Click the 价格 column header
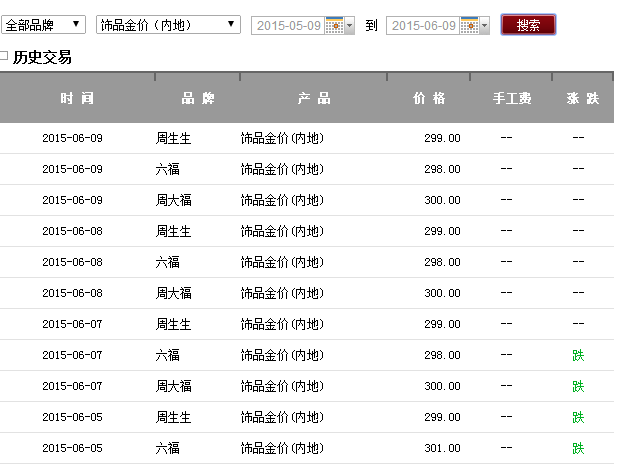The height and width of the screenshot is (471, 618). click(429, 98)
